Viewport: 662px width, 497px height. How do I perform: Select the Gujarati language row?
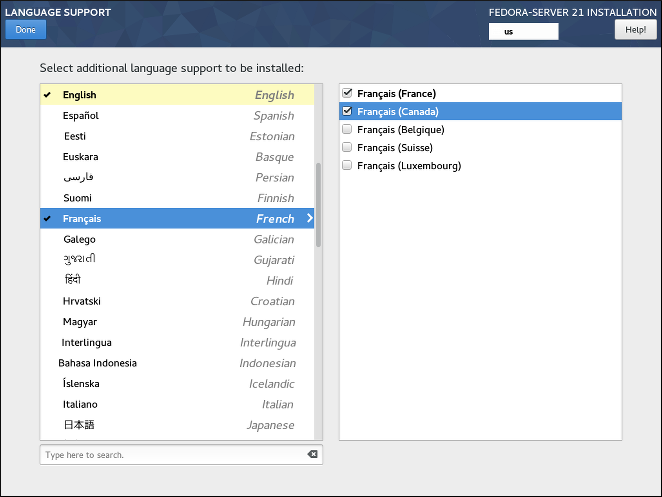click(177, 260)
